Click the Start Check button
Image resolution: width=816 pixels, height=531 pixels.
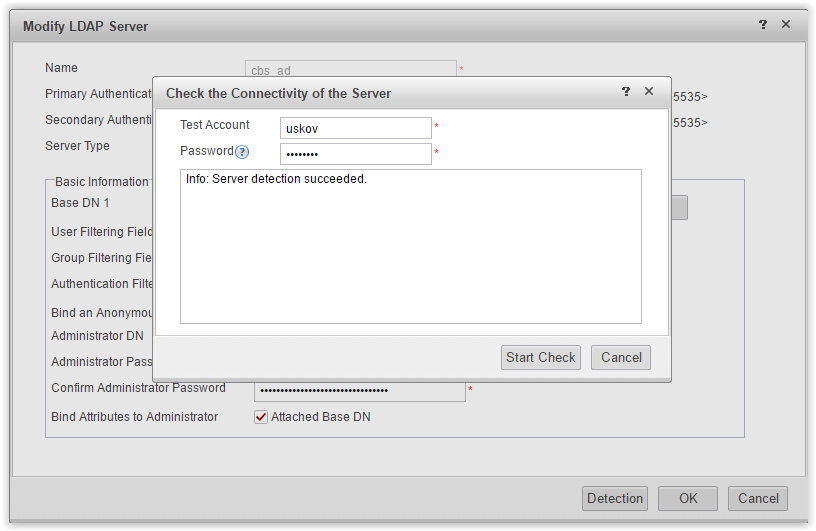pyautogui.click(x=541, y=358)
